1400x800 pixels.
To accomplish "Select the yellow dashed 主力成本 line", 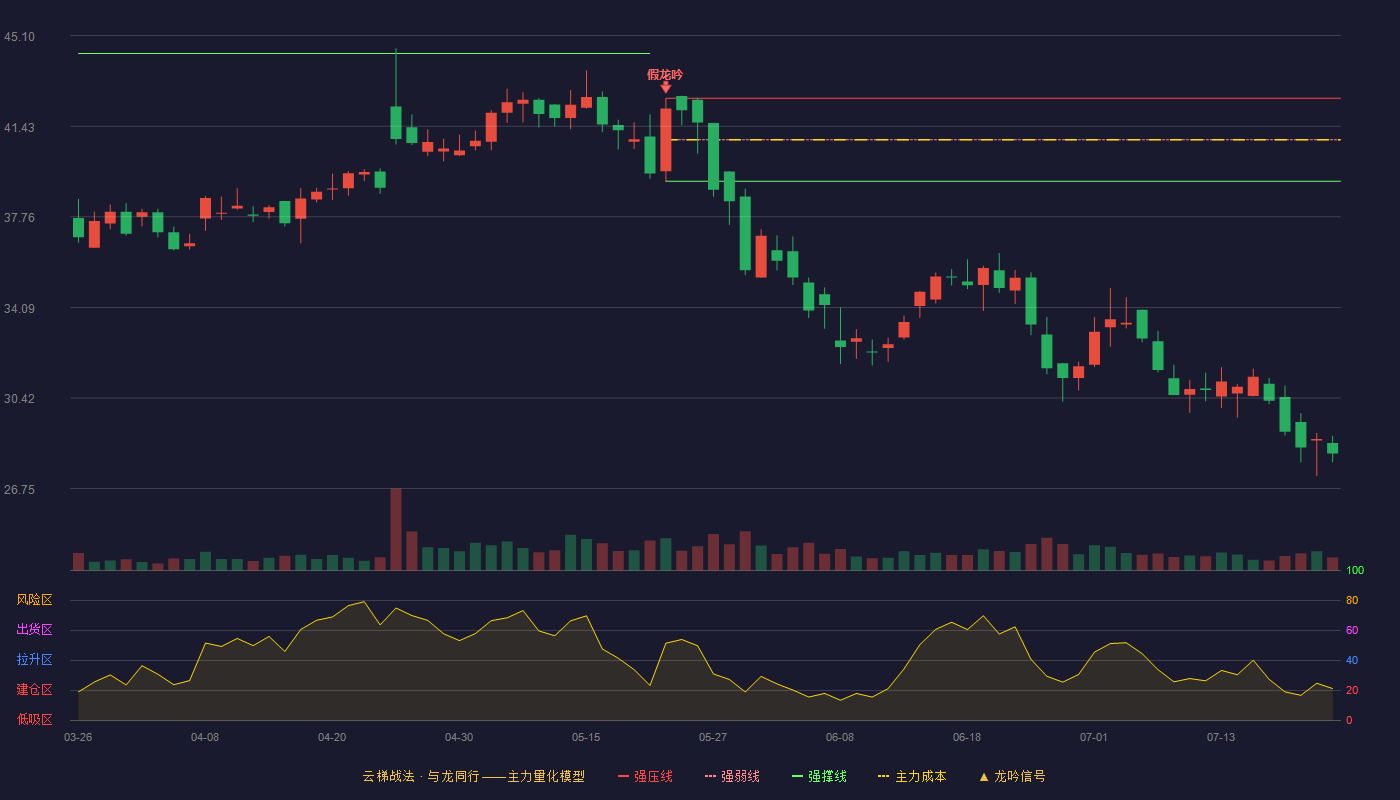I will (x=1003, y=140).
